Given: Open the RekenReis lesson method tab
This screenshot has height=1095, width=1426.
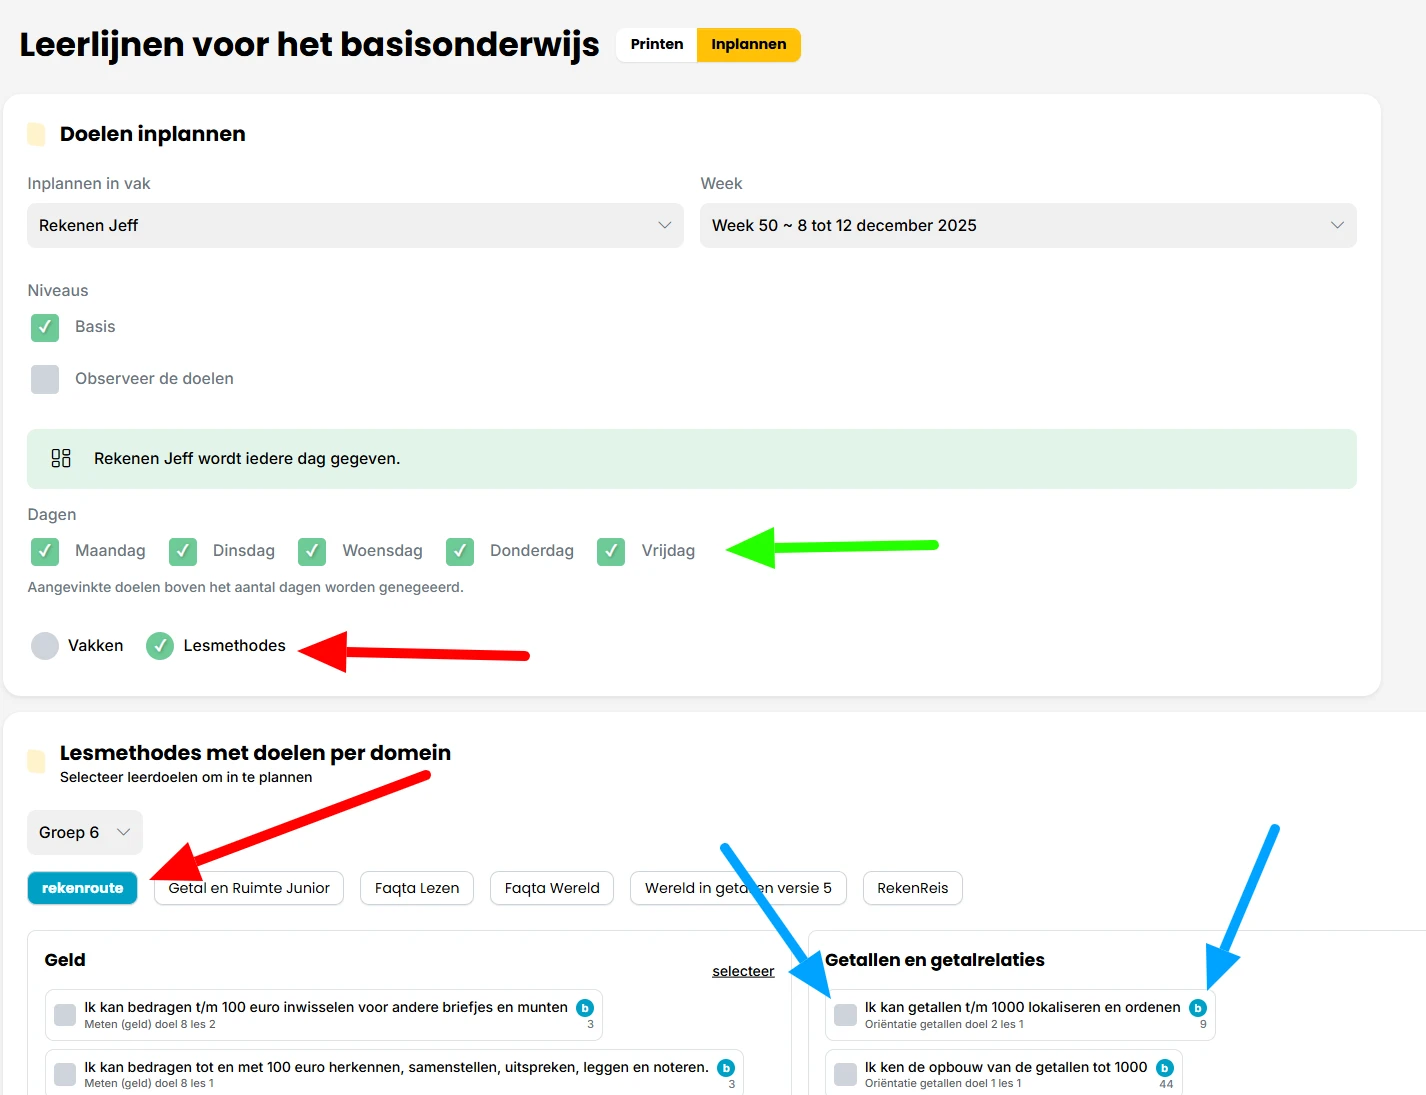Looking at the screenshot, I should tap(912, 888).
